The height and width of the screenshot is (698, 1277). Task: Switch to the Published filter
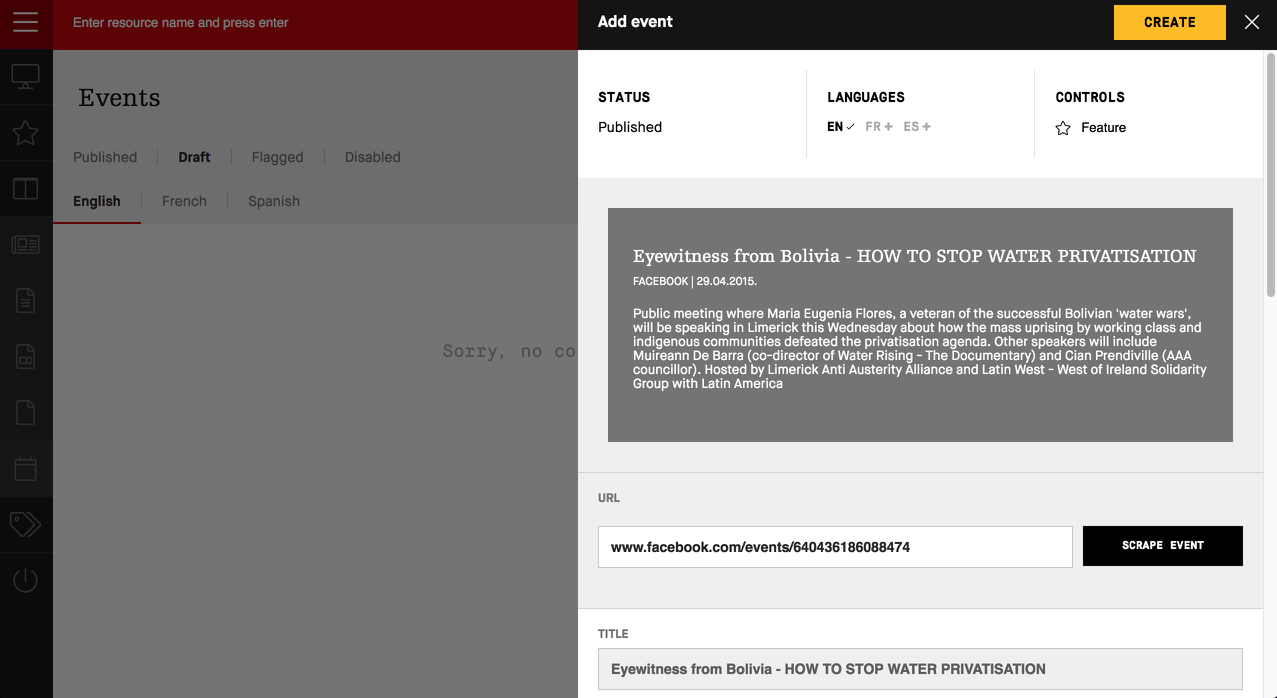point(105,157)
